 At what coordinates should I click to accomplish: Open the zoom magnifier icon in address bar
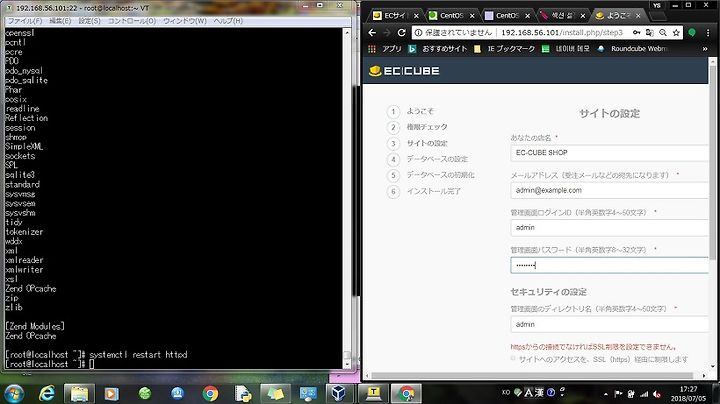(663, 33)
